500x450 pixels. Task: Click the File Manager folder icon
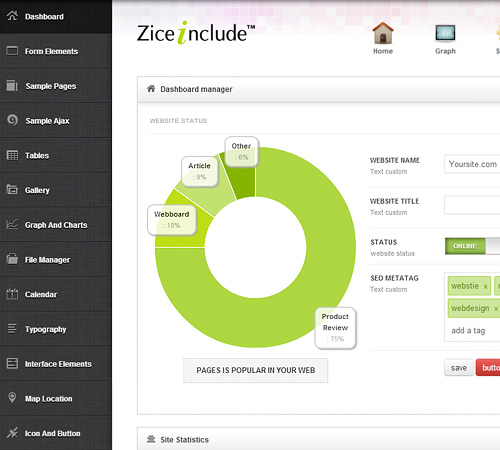12,259
